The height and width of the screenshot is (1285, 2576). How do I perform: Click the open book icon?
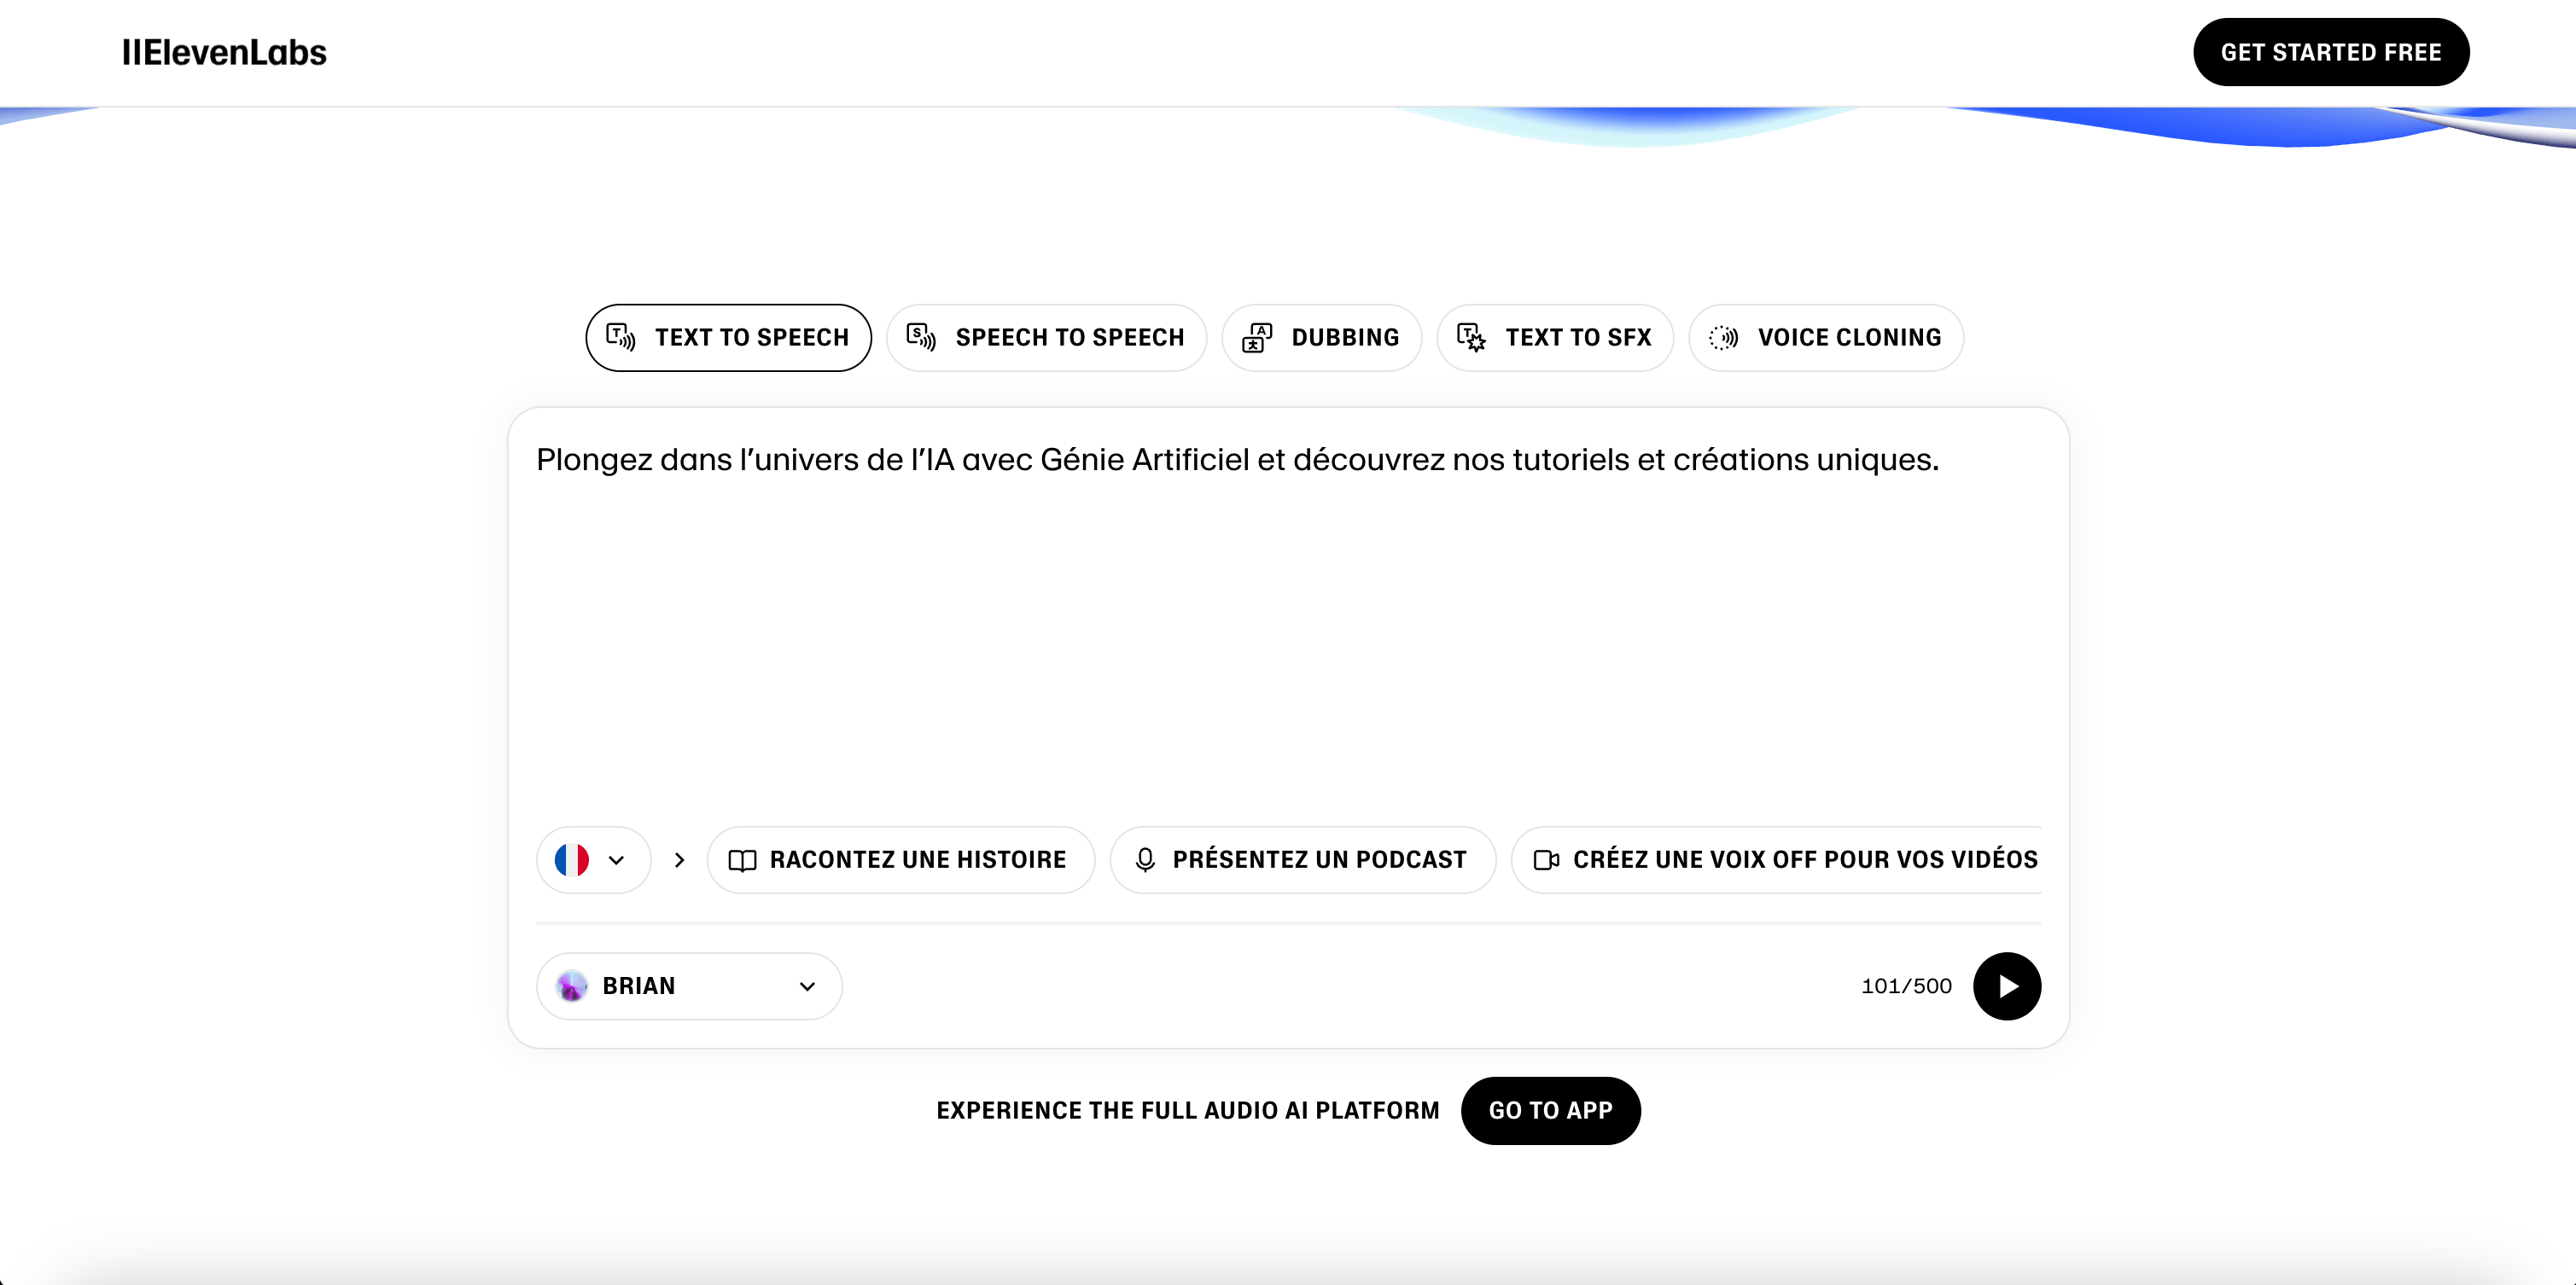pos(742,860)
